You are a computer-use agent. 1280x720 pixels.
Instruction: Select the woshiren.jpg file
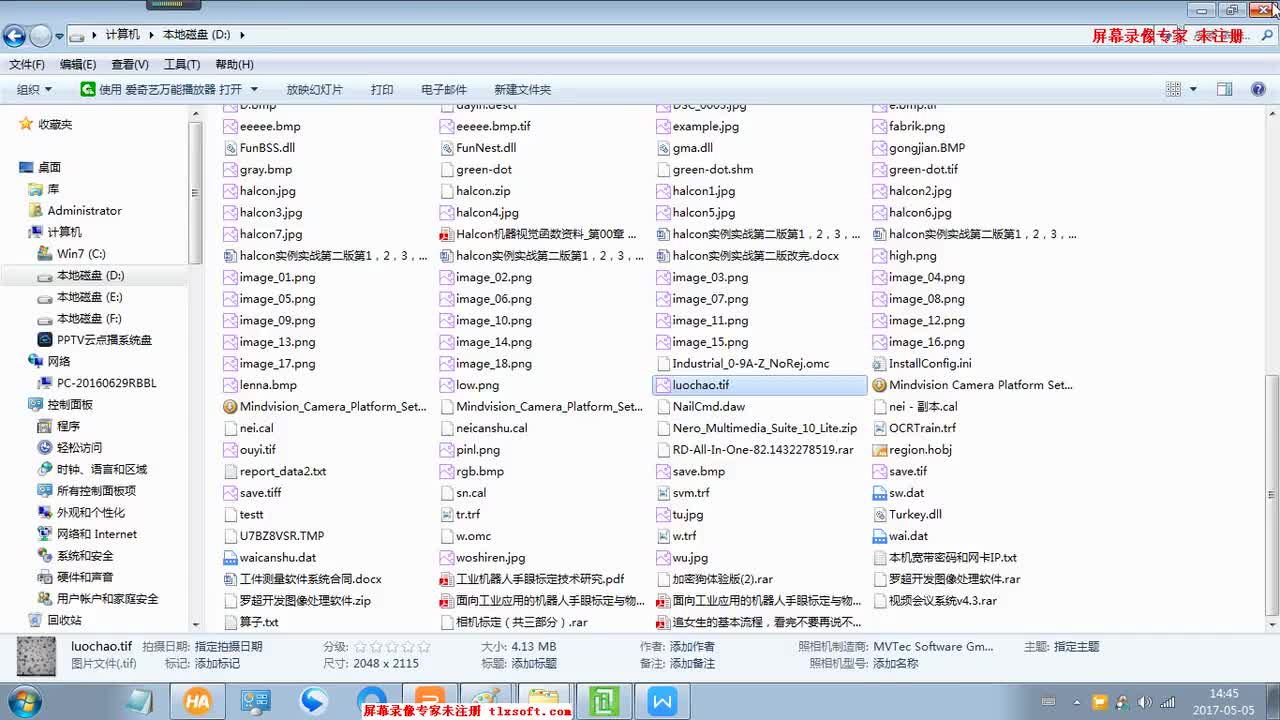click(491, 558)
